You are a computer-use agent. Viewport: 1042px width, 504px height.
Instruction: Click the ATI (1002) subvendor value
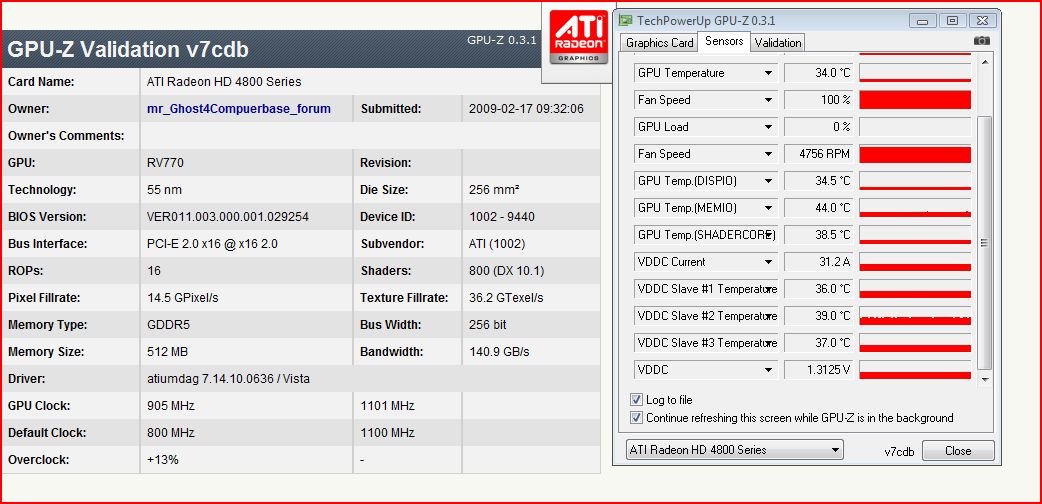pyautogui.click(x=497, y=244)
